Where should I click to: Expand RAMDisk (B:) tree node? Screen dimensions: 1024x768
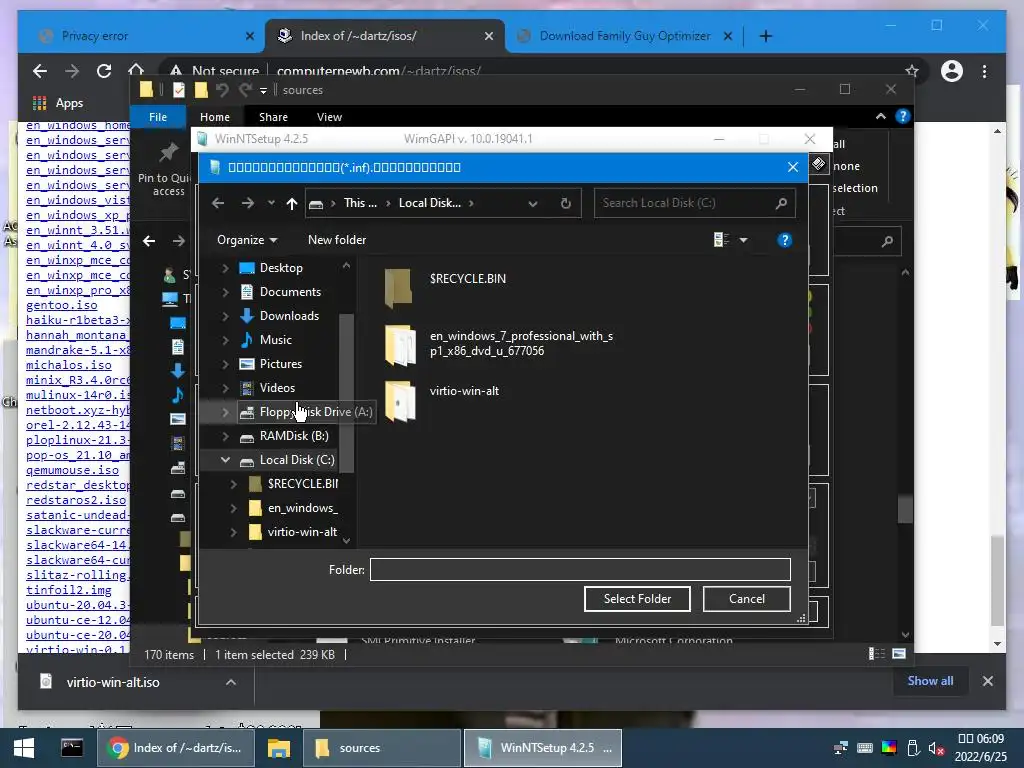click(225, 436)
